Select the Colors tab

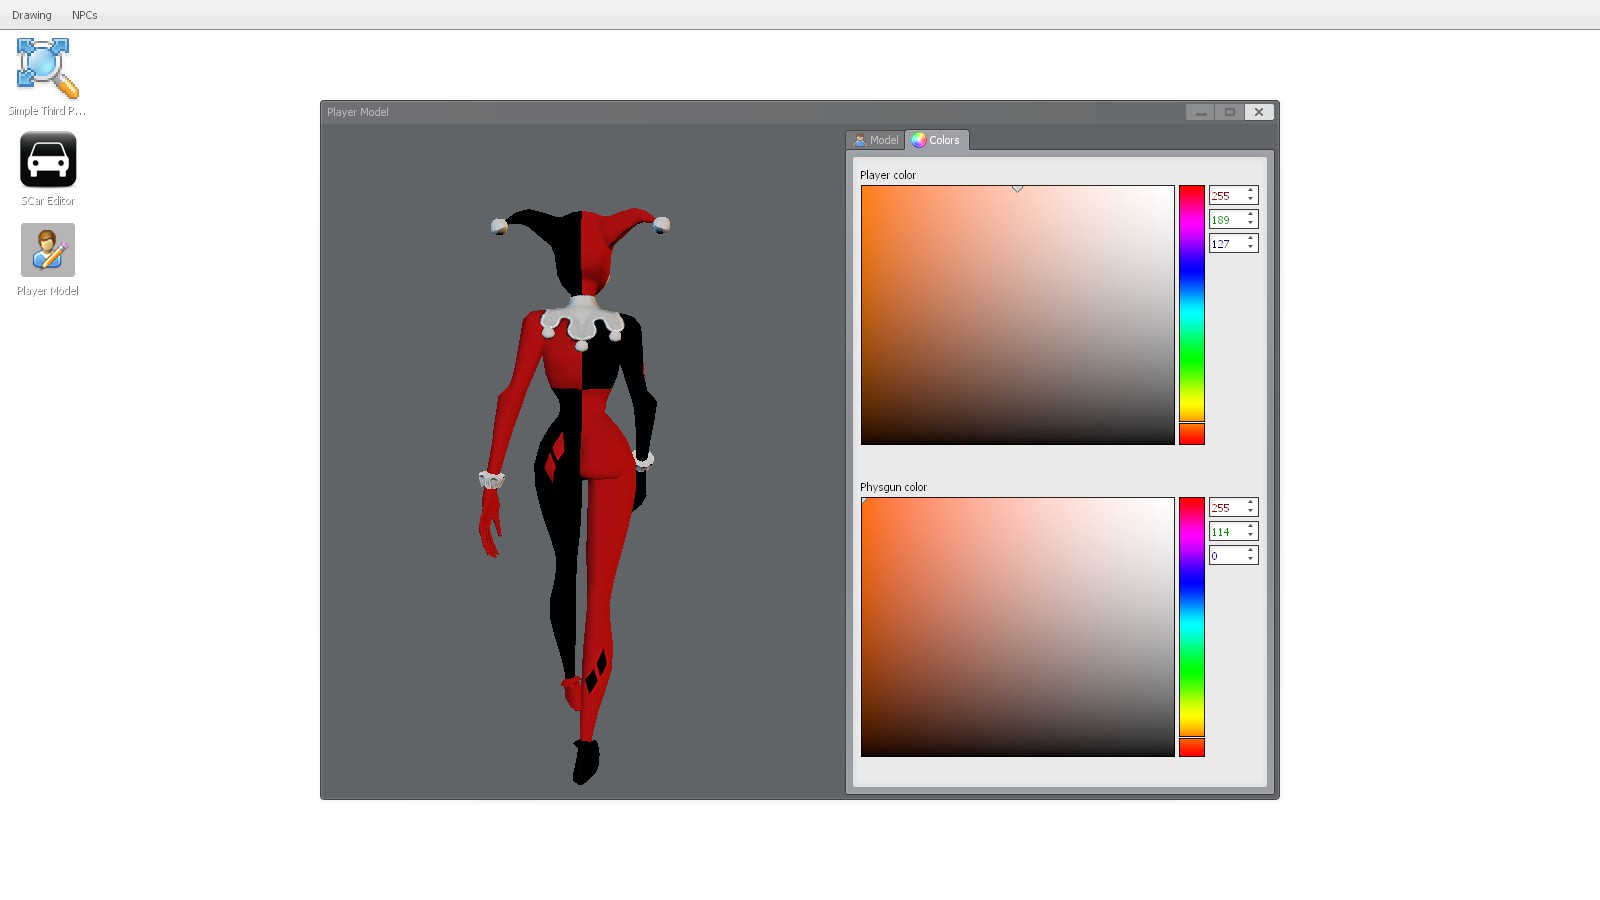(x=937, y=140)
